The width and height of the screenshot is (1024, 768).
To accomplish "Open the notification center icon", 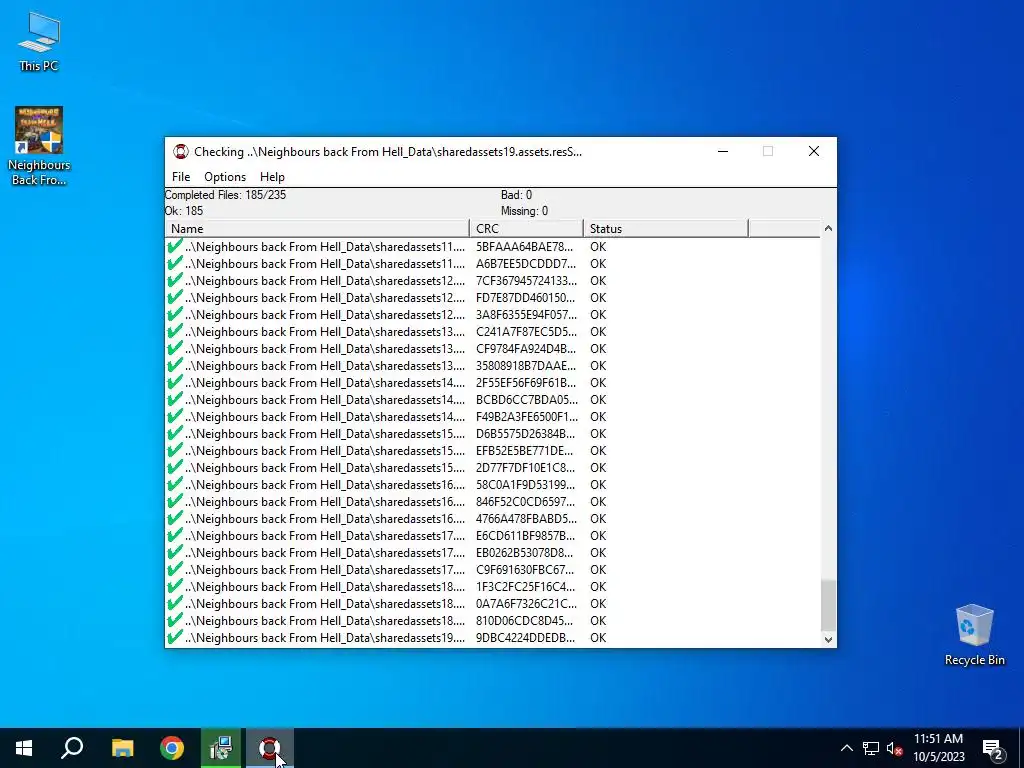I will [x=992, y=749].
